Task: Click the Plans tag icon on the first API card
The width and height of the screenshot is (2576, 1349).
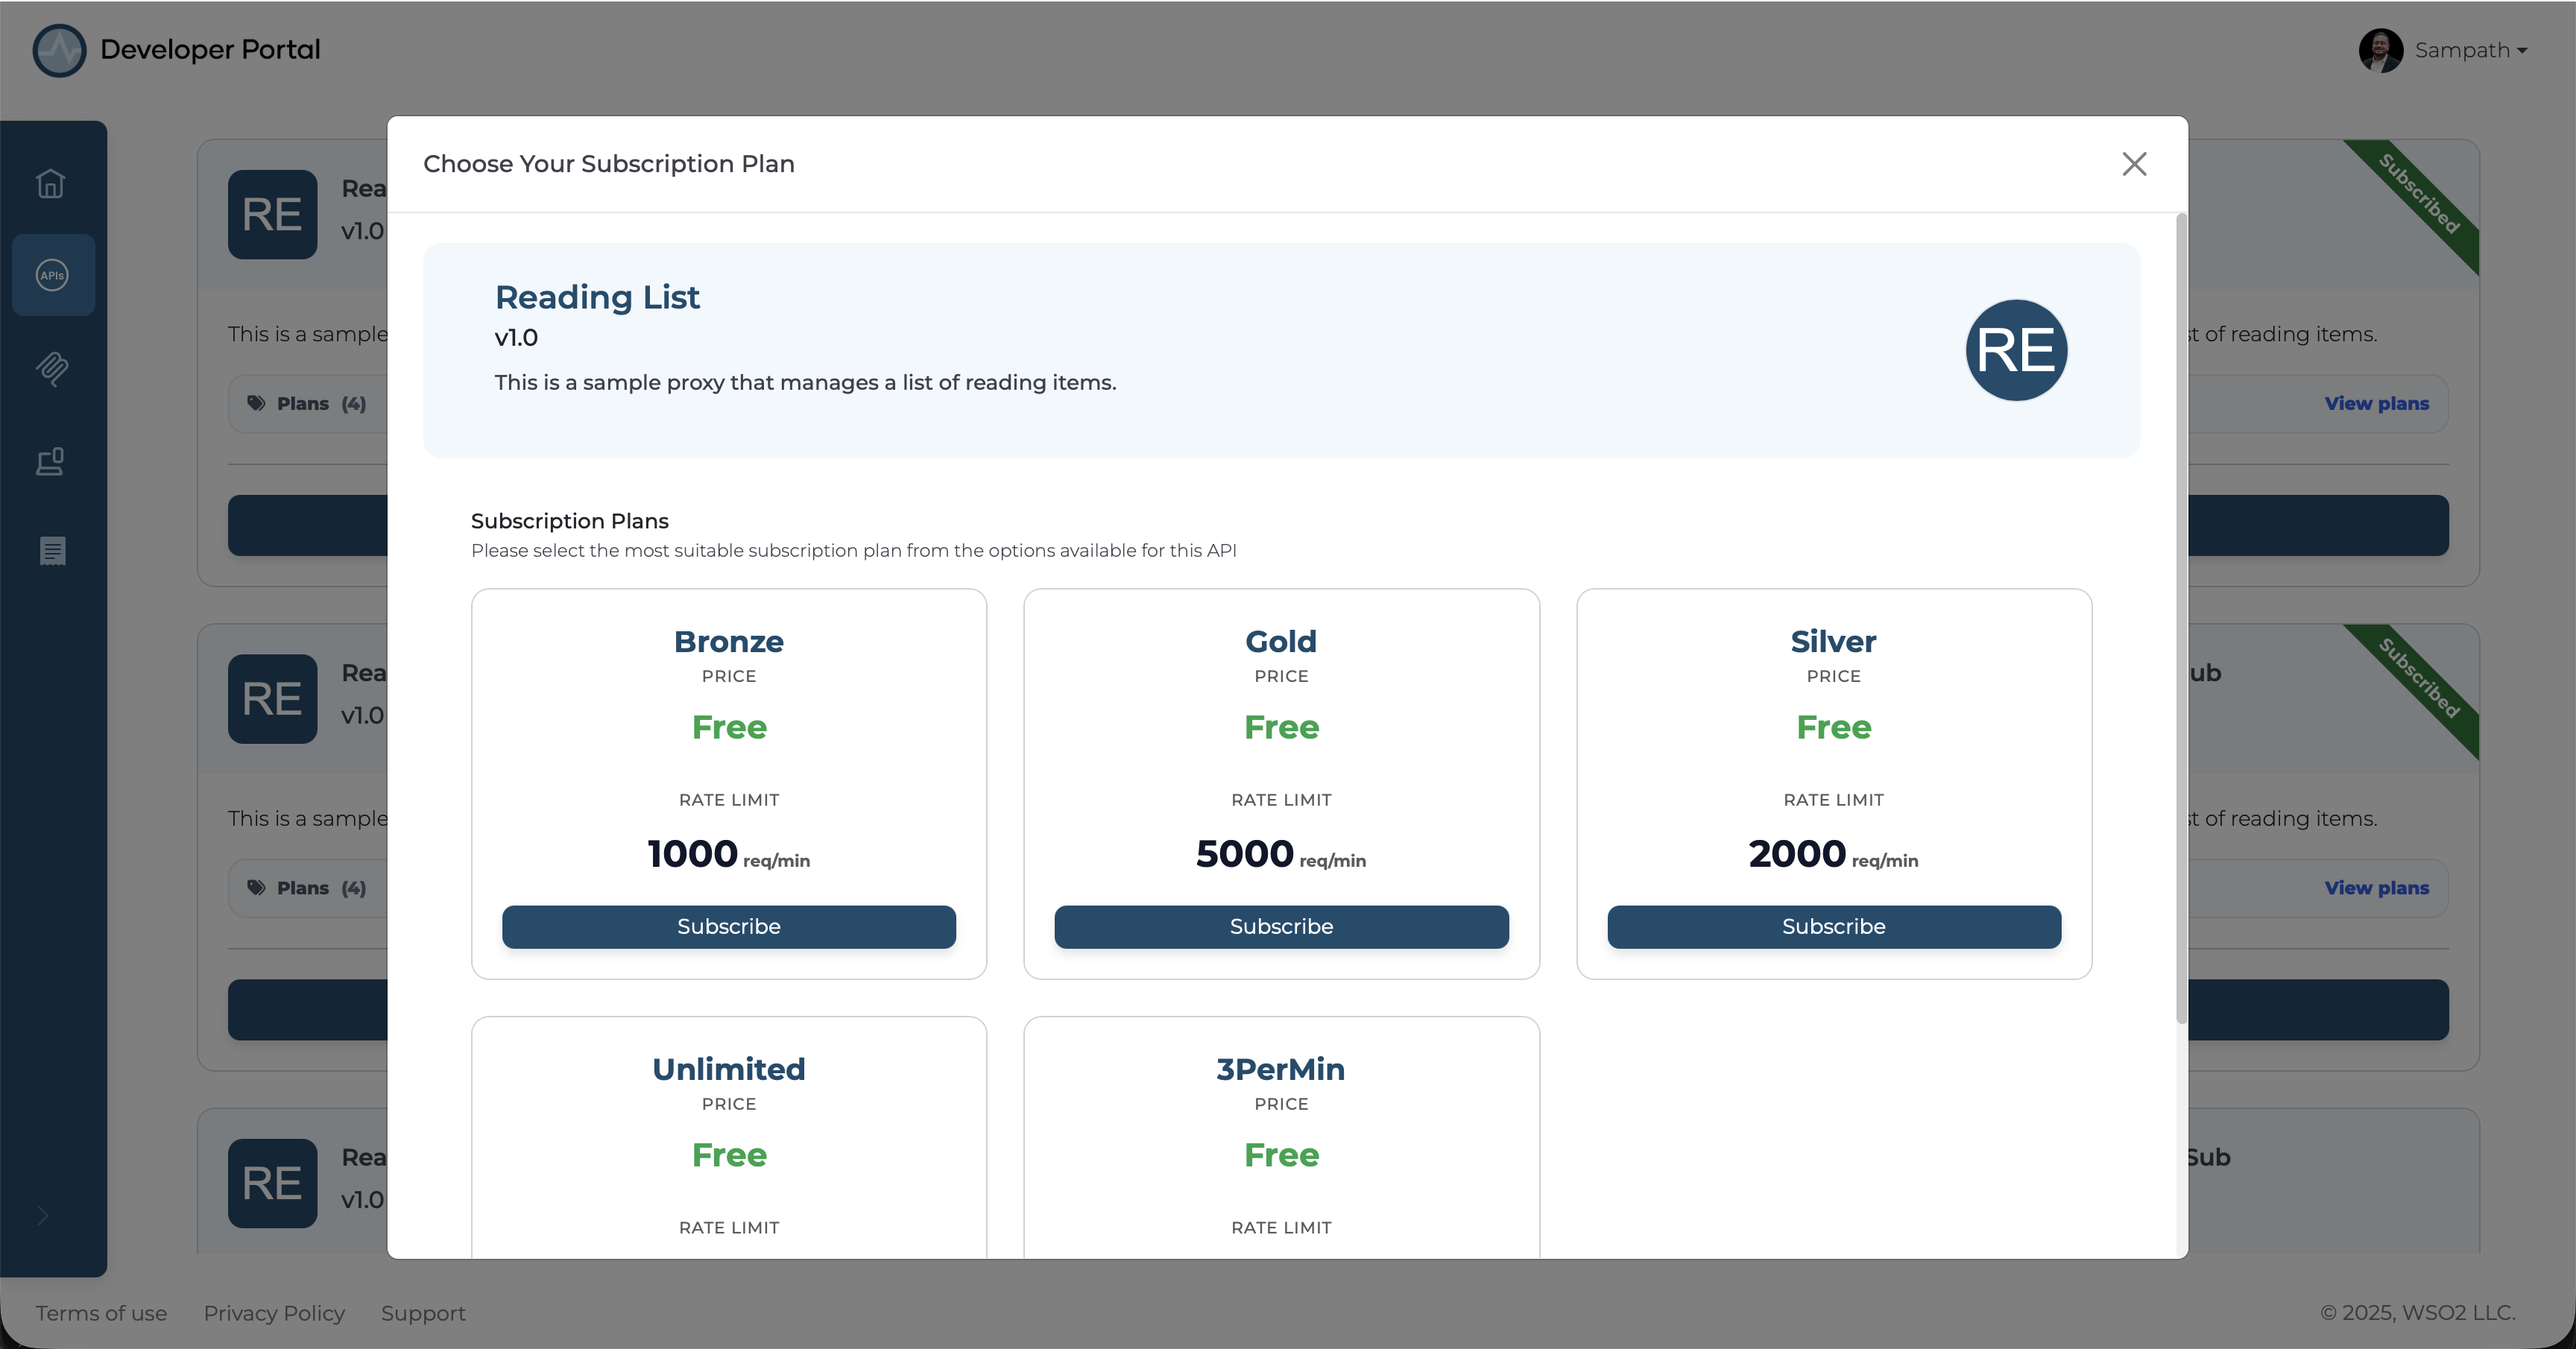Action: click(257, 403)
